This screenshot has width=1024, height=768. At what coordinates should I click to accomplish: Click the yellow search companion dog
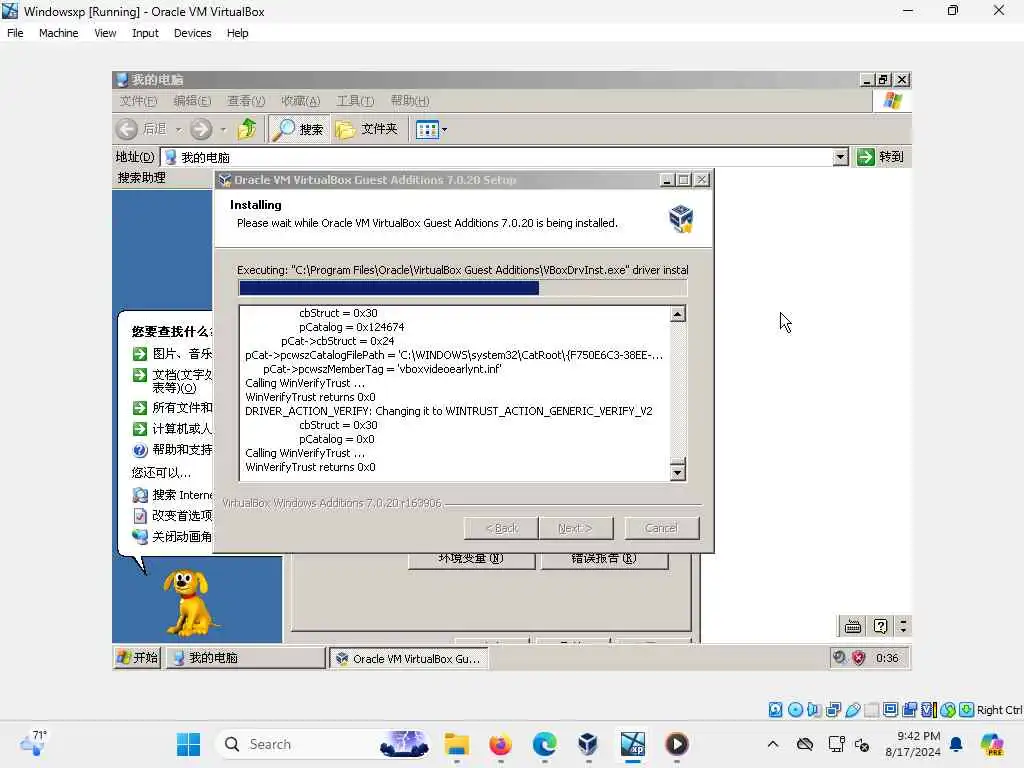tap(189, 603)
